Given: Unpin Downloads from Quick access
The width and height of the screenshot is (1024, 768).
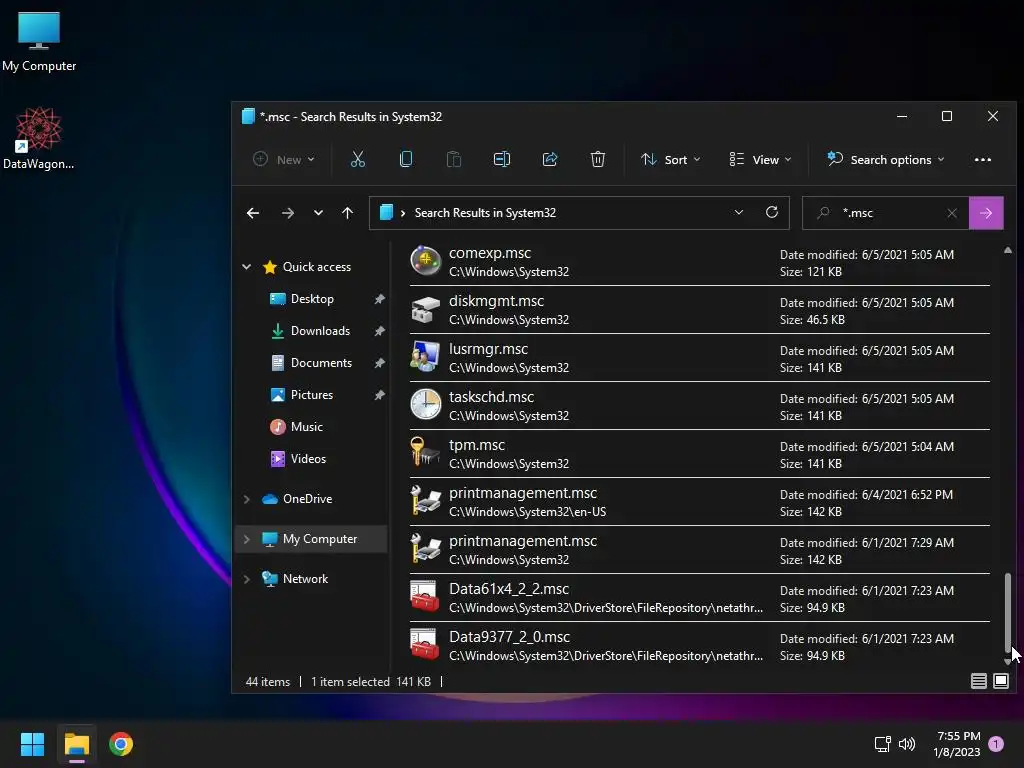Looking at the screenshot, I should point(379,331).
